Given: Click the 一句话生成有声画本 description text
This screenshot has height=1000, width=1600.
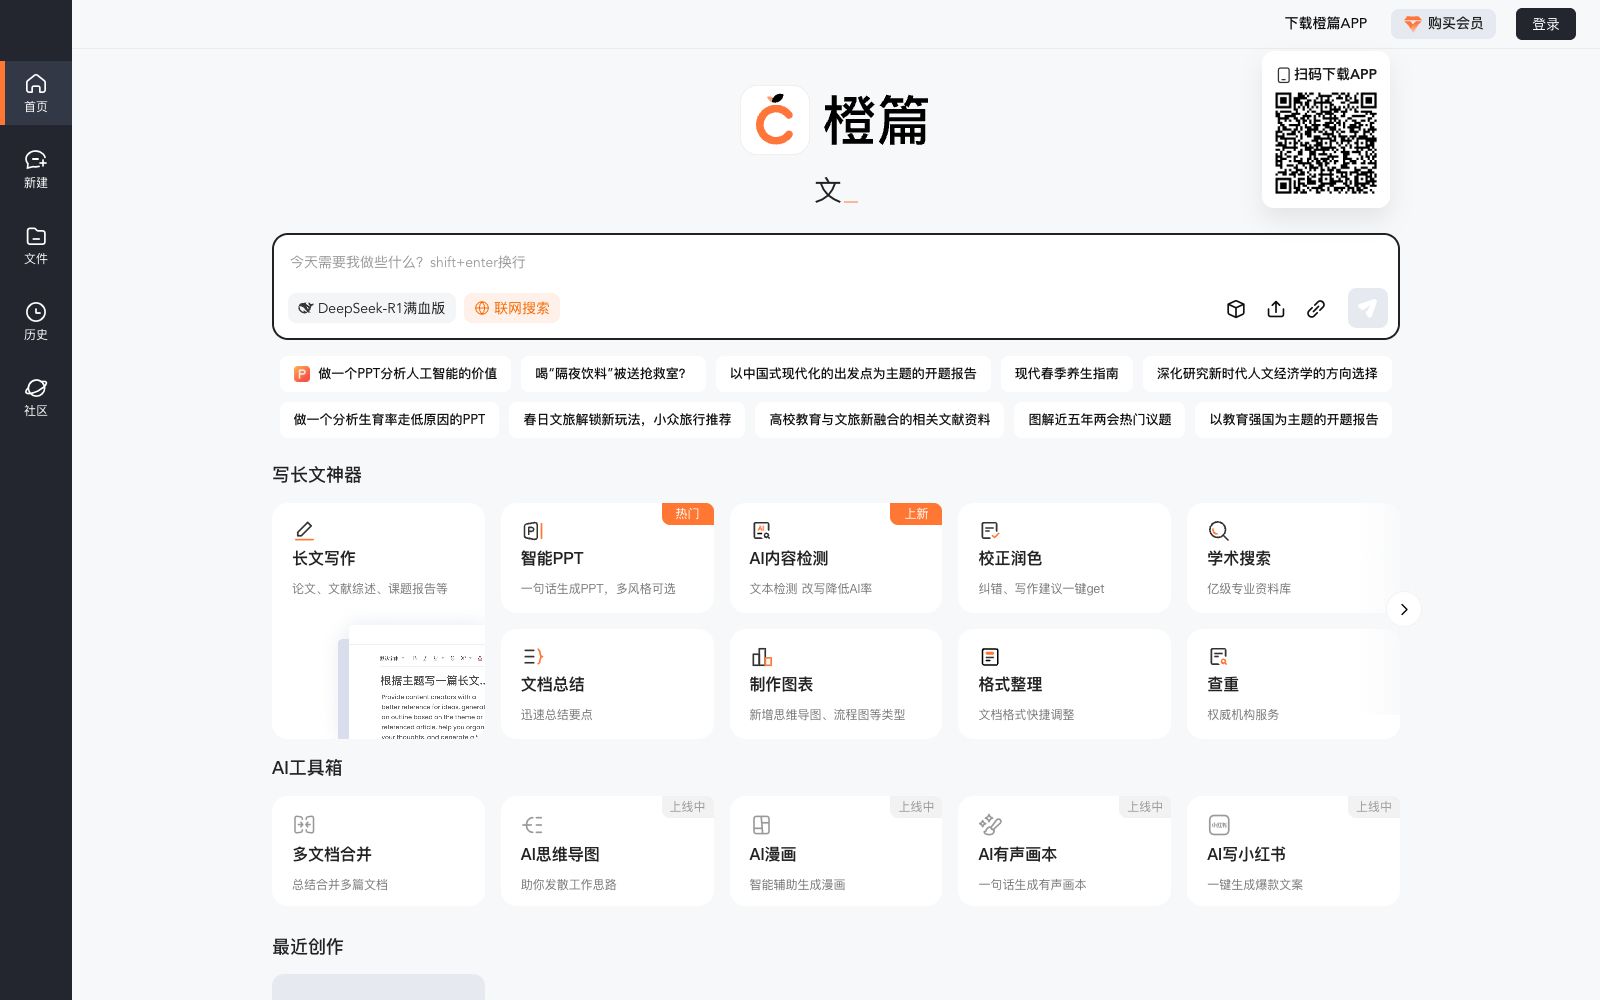Looking at the screenshot, I should (x=1033, y=885).
